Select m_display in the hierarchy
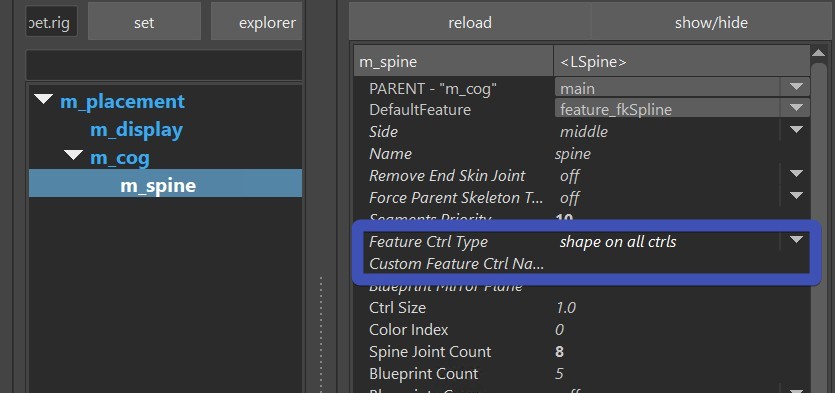835x393 pixels. (136, 129)
